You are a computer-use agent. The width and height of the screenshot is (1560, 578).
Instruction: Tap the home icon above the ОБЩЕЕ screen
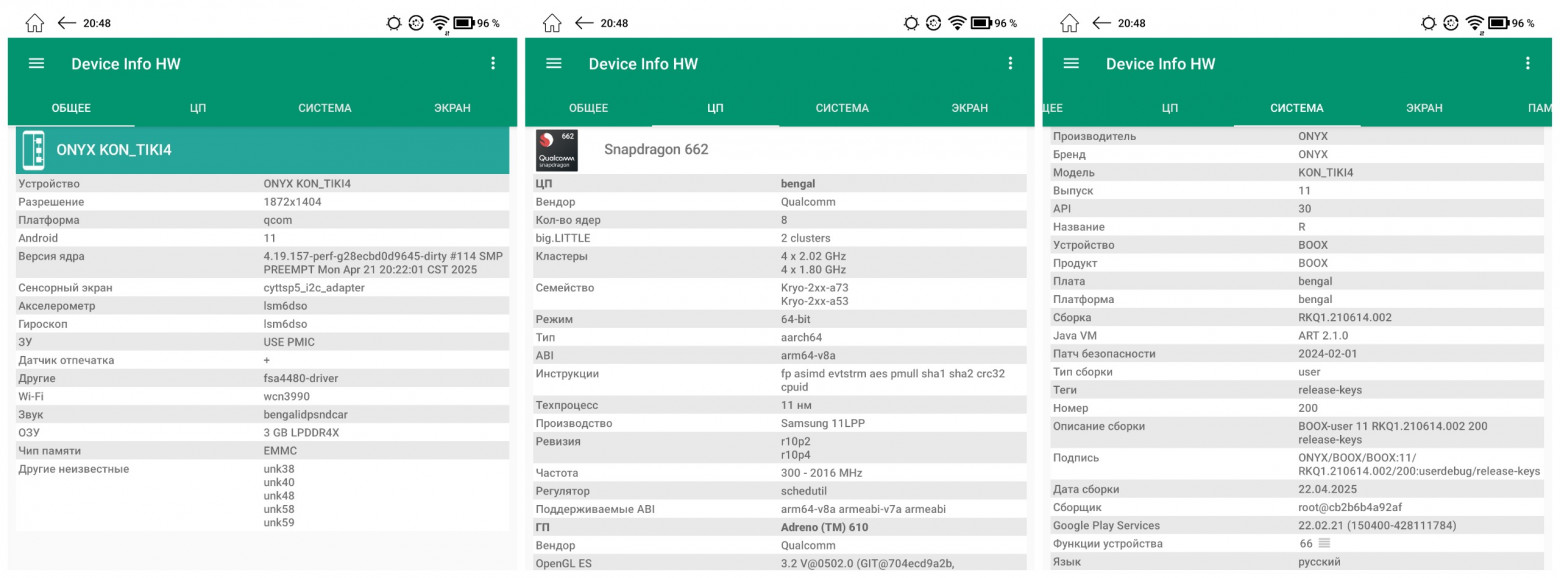click(35, 22)
